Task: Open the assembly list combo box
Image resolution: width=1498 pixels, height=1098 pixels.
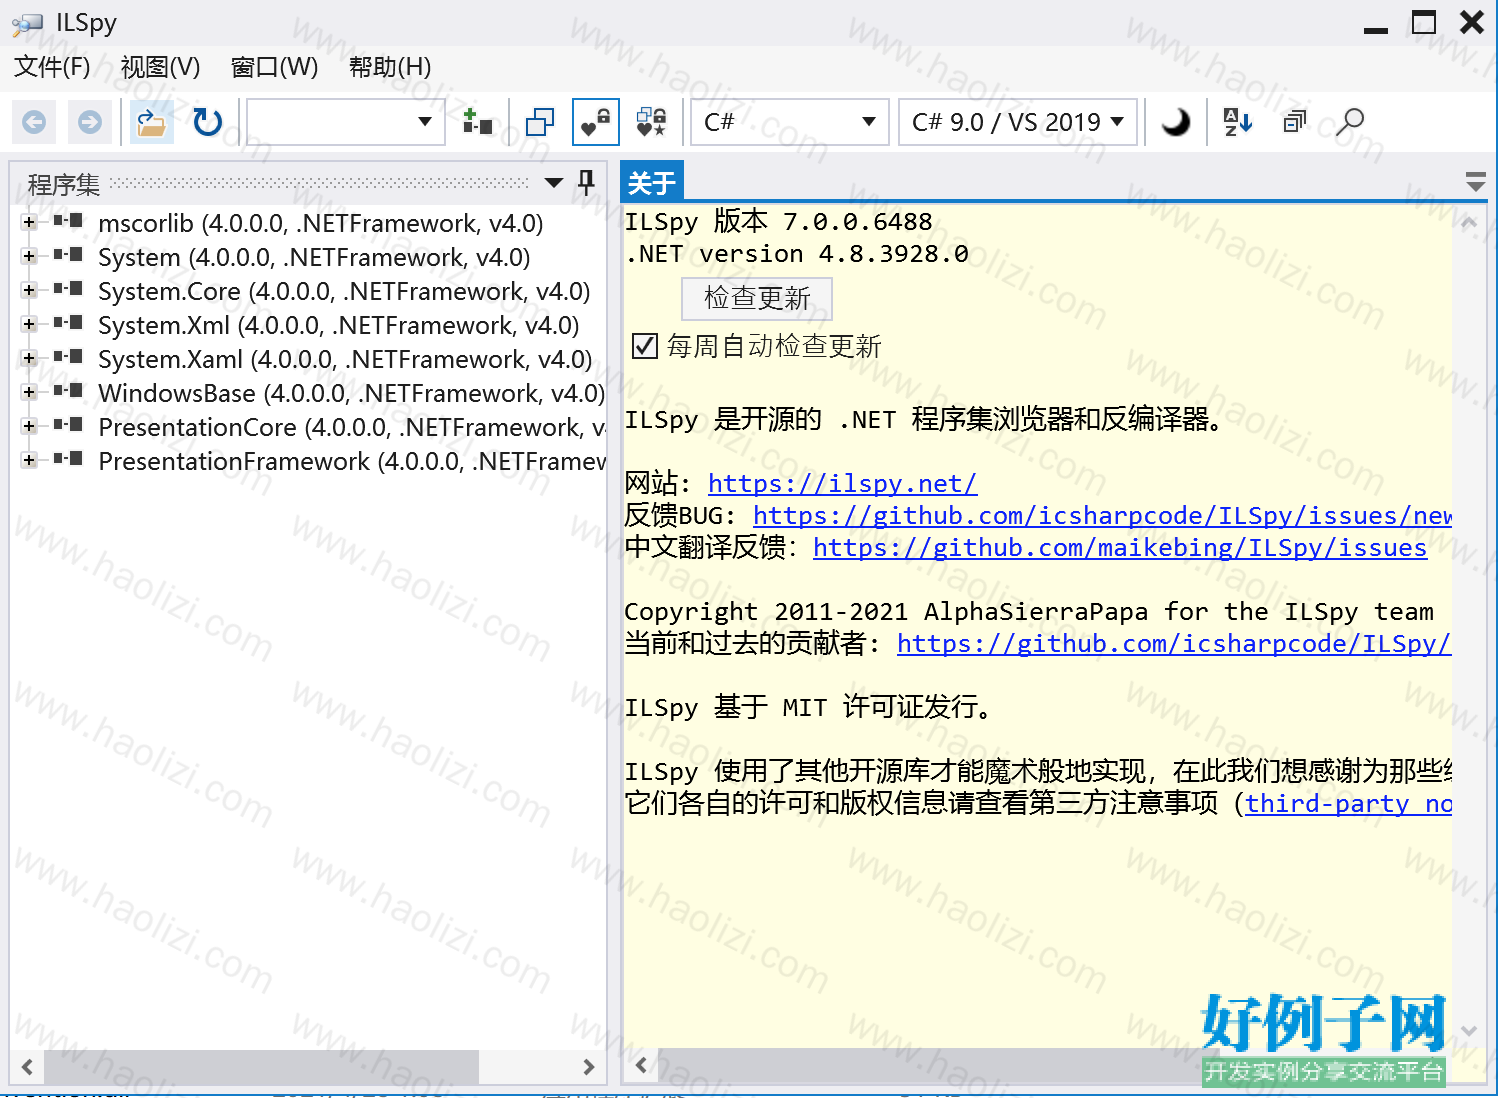Action: 346,122
